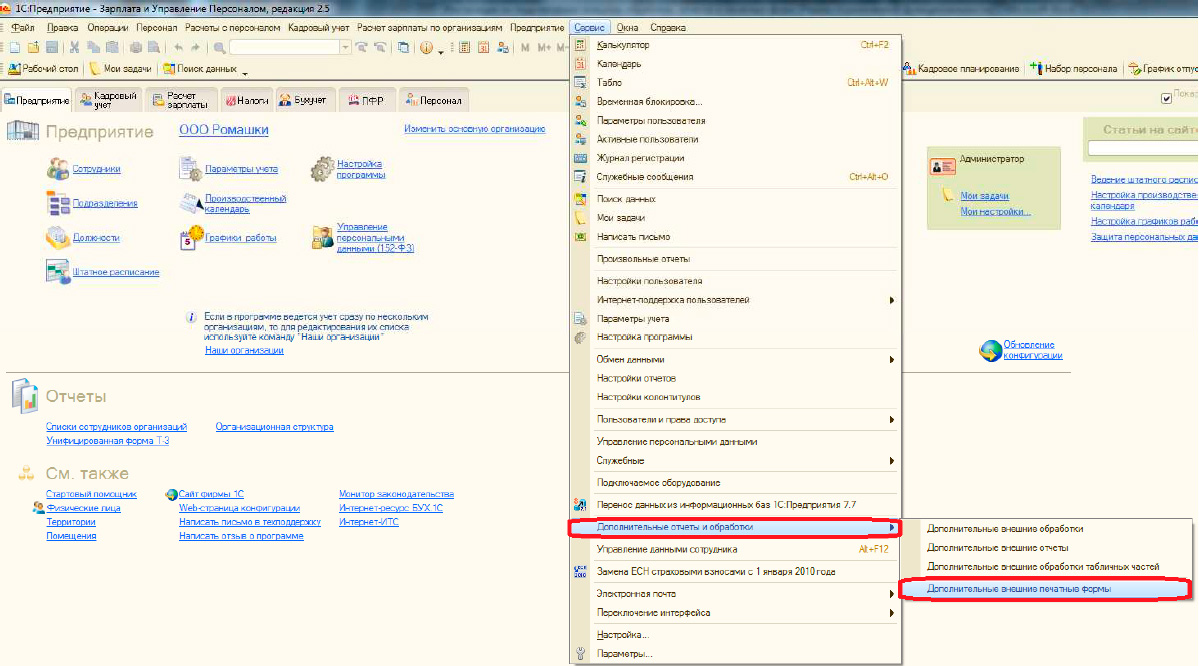Open the ООО Ромашки organization link

tap(223, 130)
